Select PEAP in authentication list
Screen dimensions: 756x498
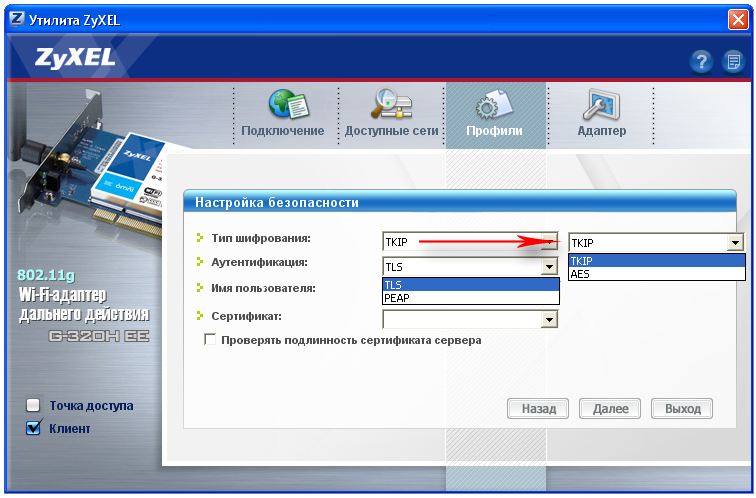471,298
